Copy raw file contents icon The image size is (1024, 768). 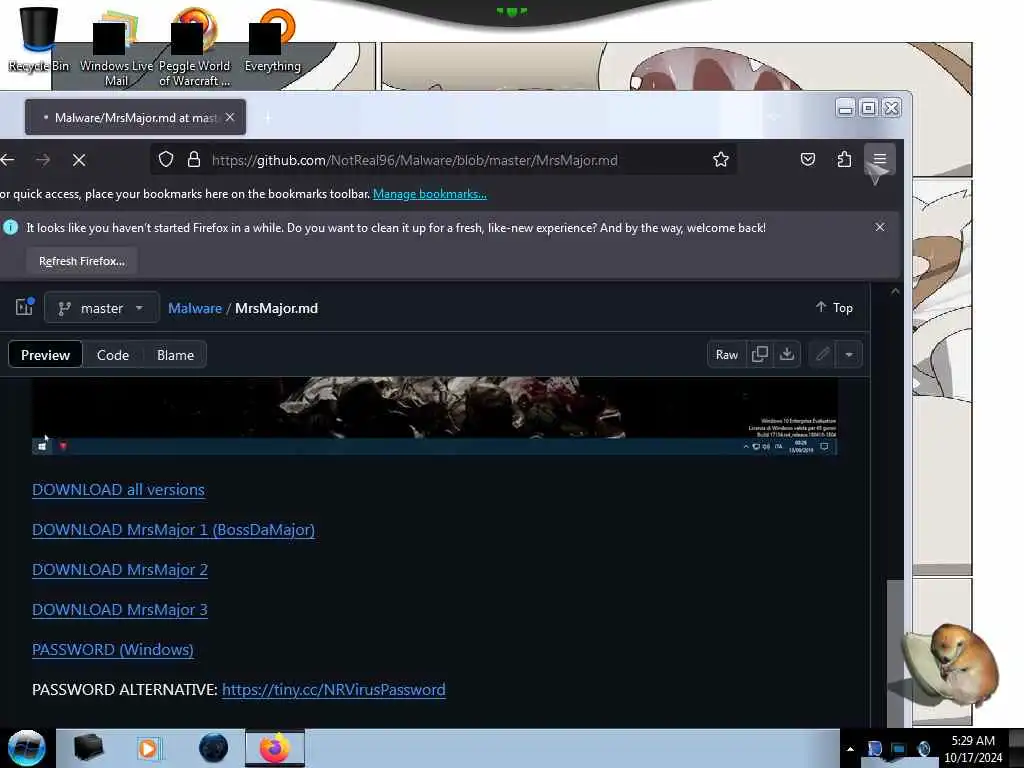coord(760,355)
